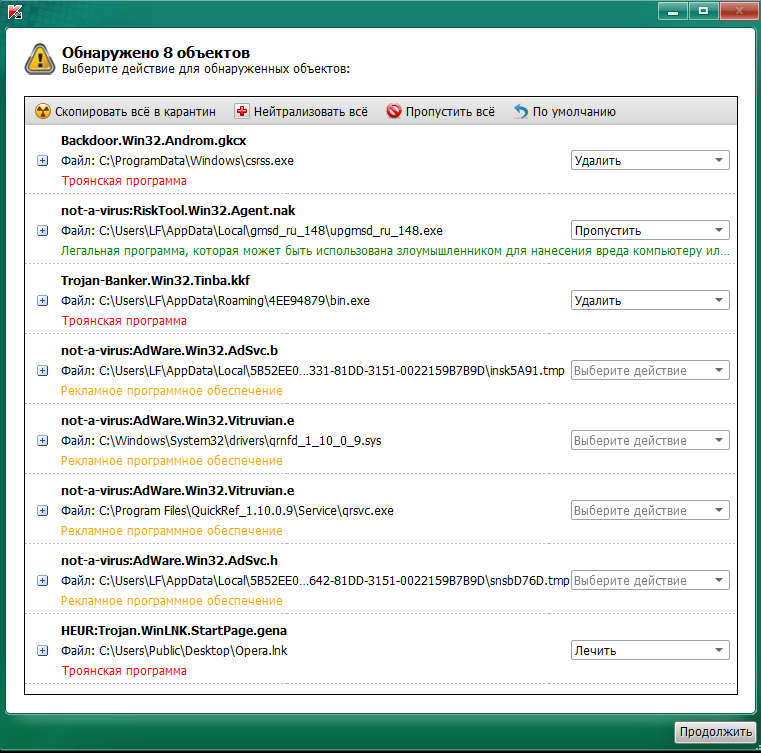This screenshot has width=761, height=753.
Task: Click the blue default undo arrow icon
Action: point(520,112)
